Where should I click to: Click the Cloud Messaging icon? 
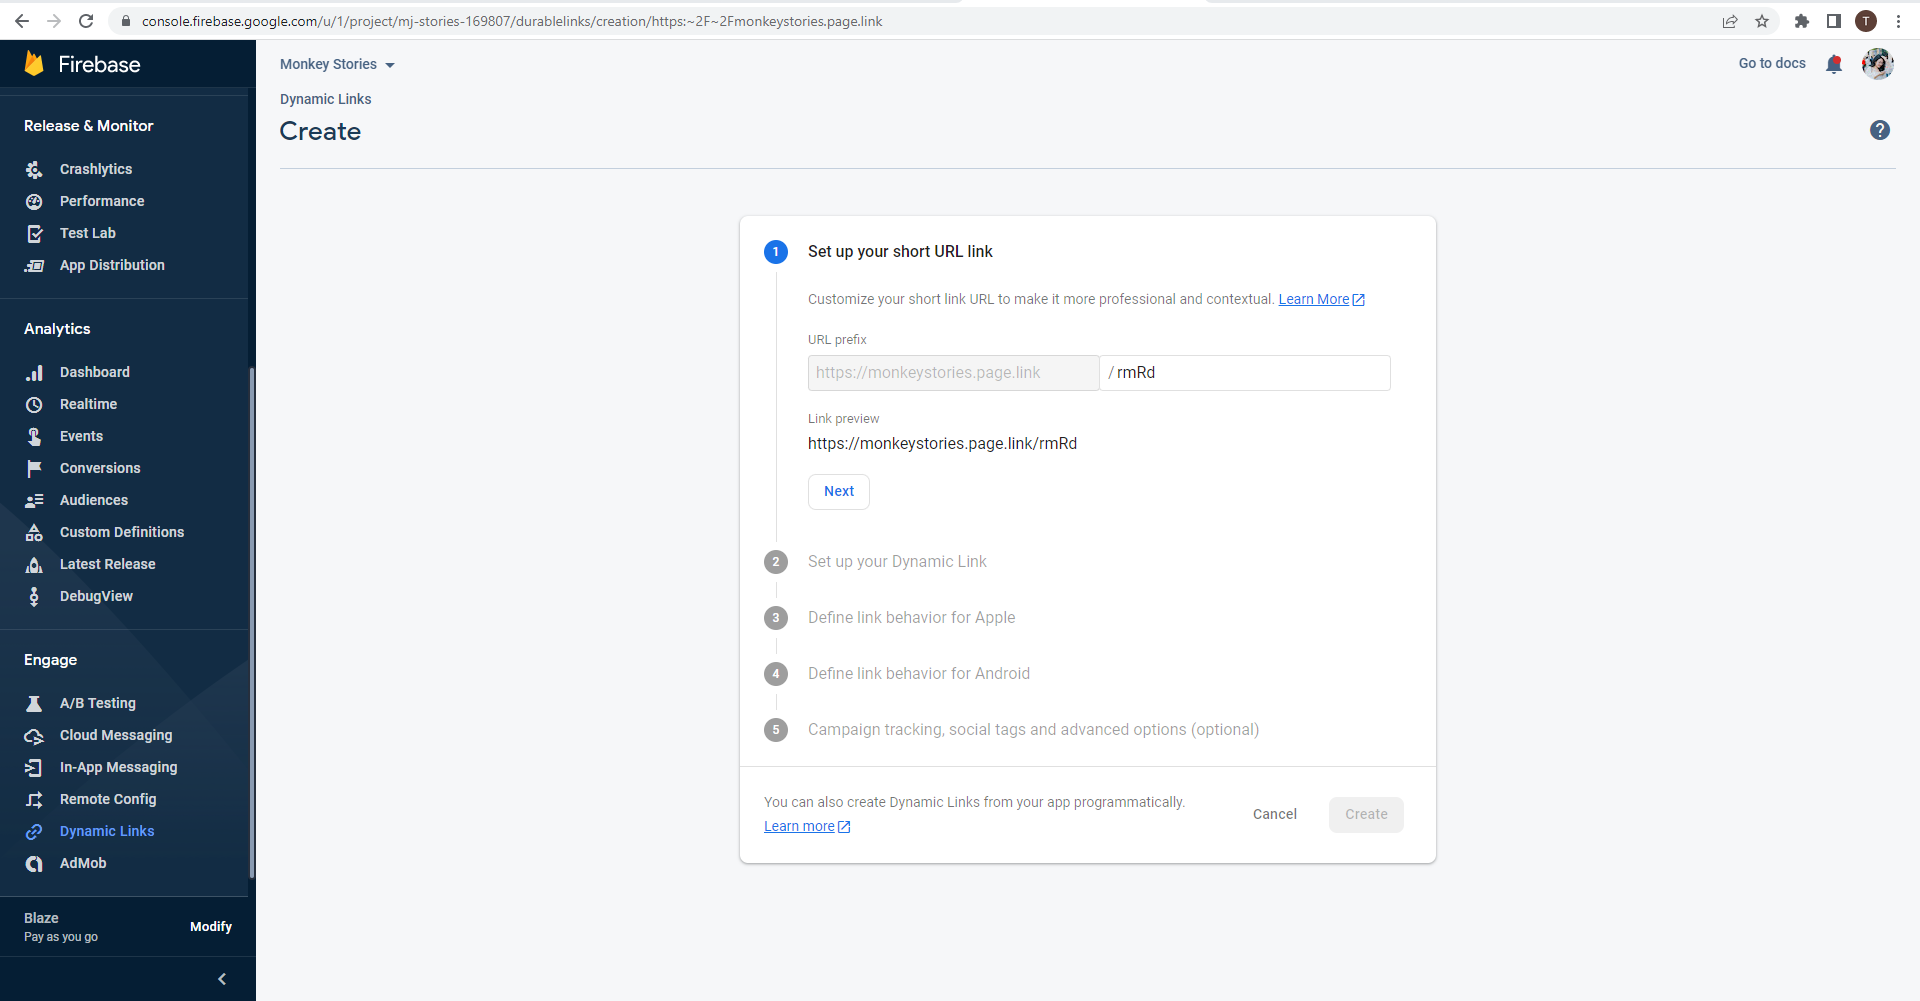[34, 735]
